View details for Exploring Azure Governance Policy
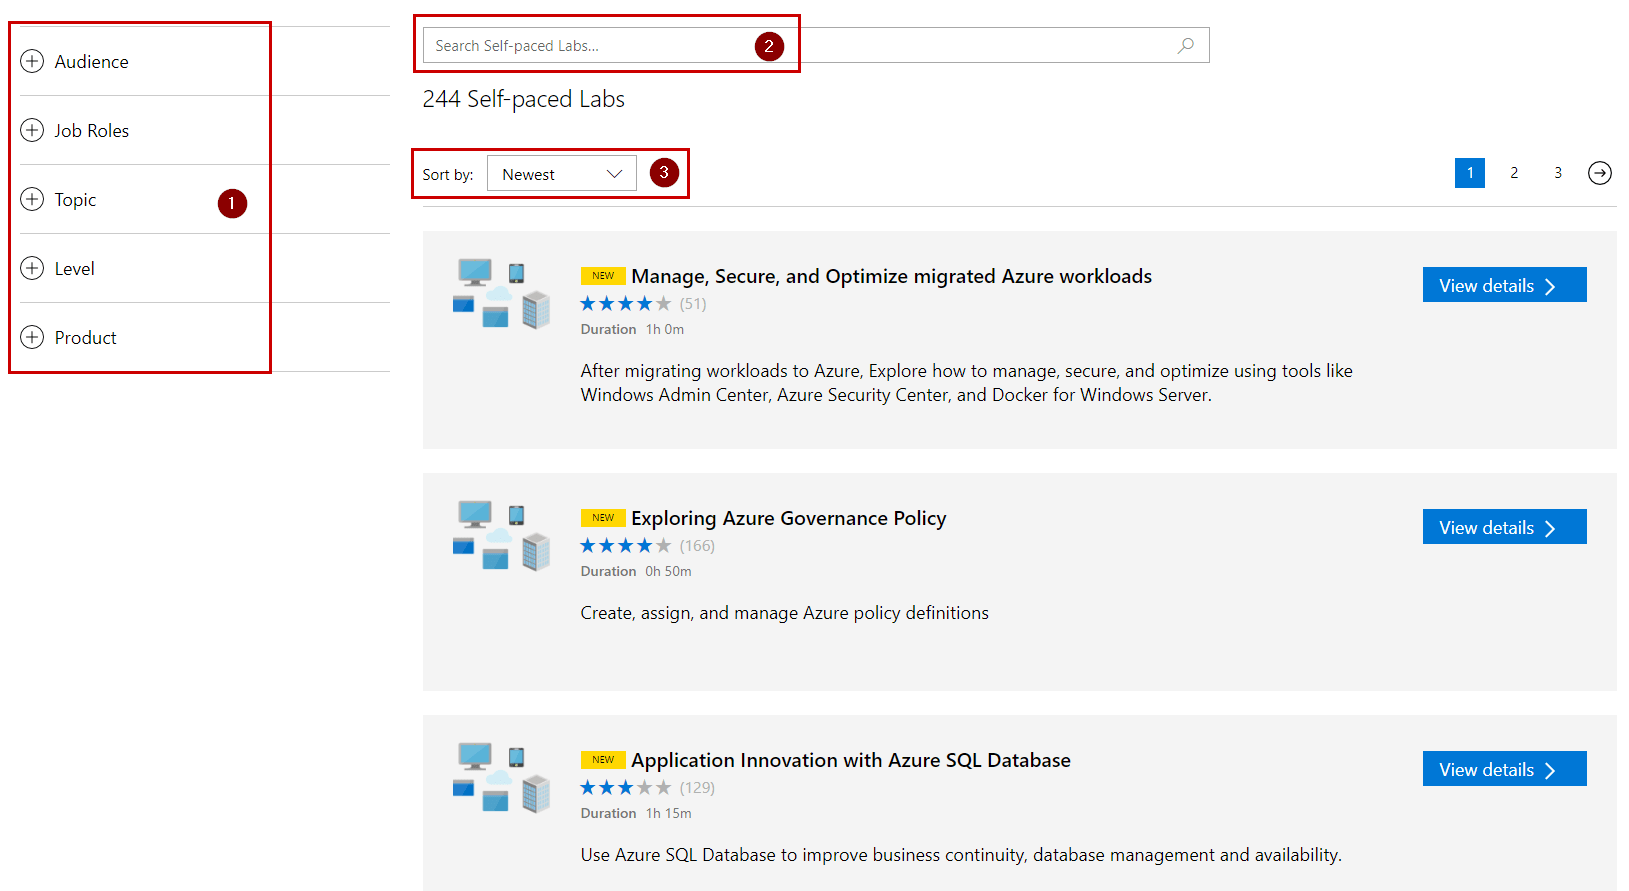Viewport: 1629px width, 891px height. click(x=1505, y=527)
